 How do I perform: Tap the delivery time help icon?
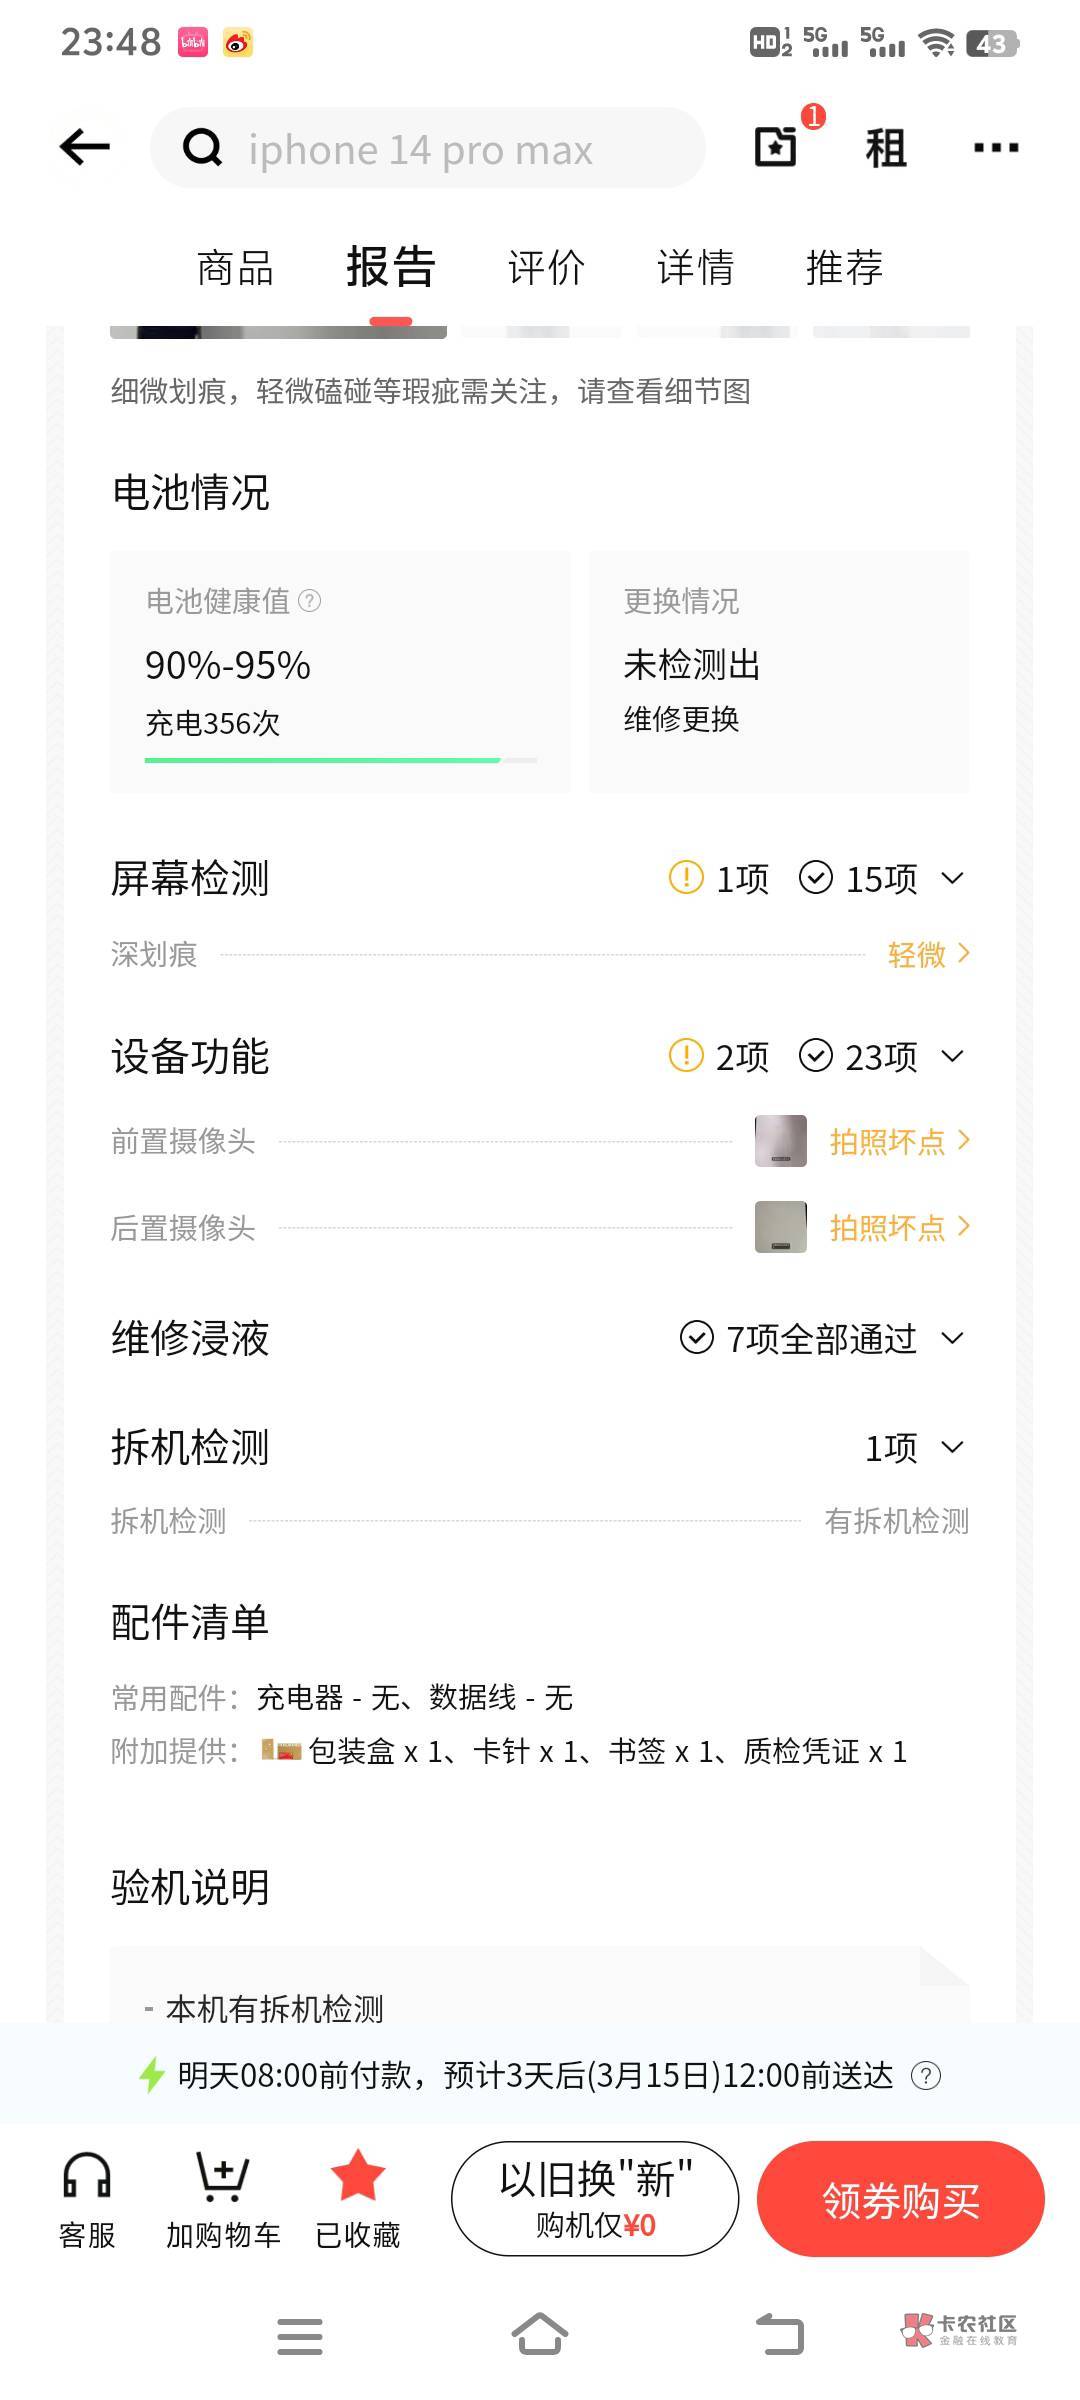tap(926, 2076)
